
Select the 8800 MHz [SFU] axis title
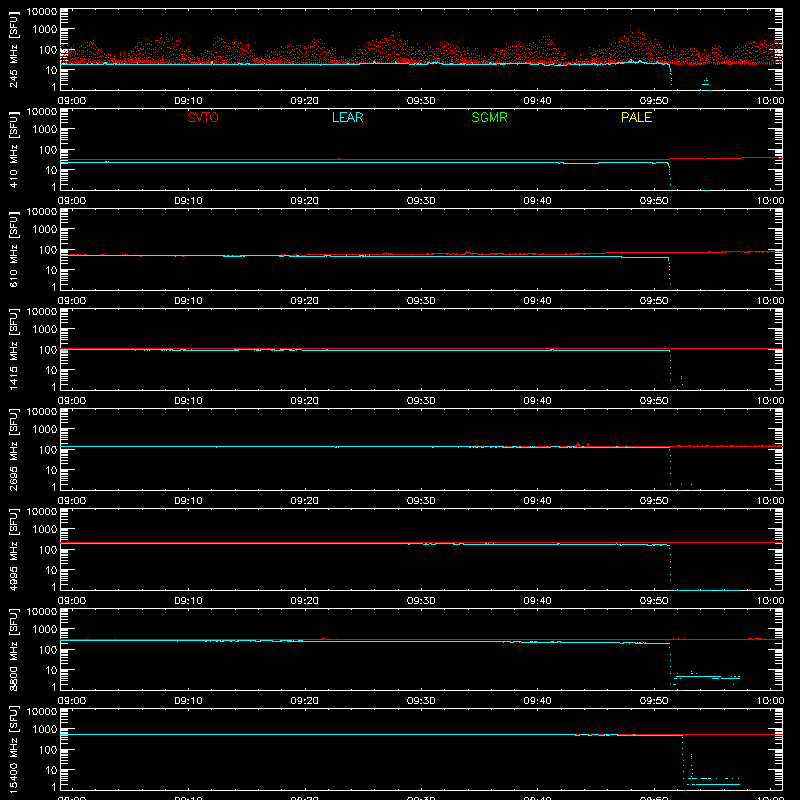coord(14,650)
